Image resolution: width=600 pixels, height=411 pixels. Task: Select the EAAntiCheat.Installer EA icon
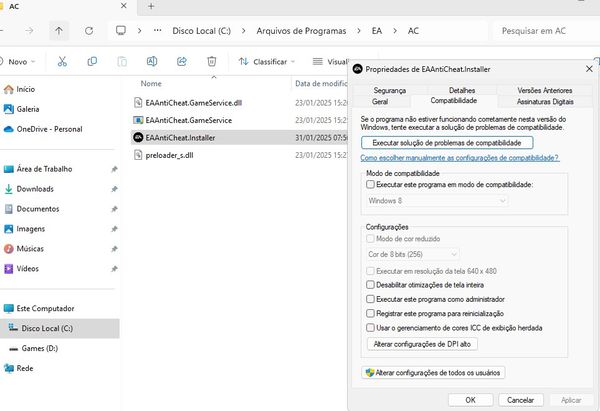[x=138, y=137]
